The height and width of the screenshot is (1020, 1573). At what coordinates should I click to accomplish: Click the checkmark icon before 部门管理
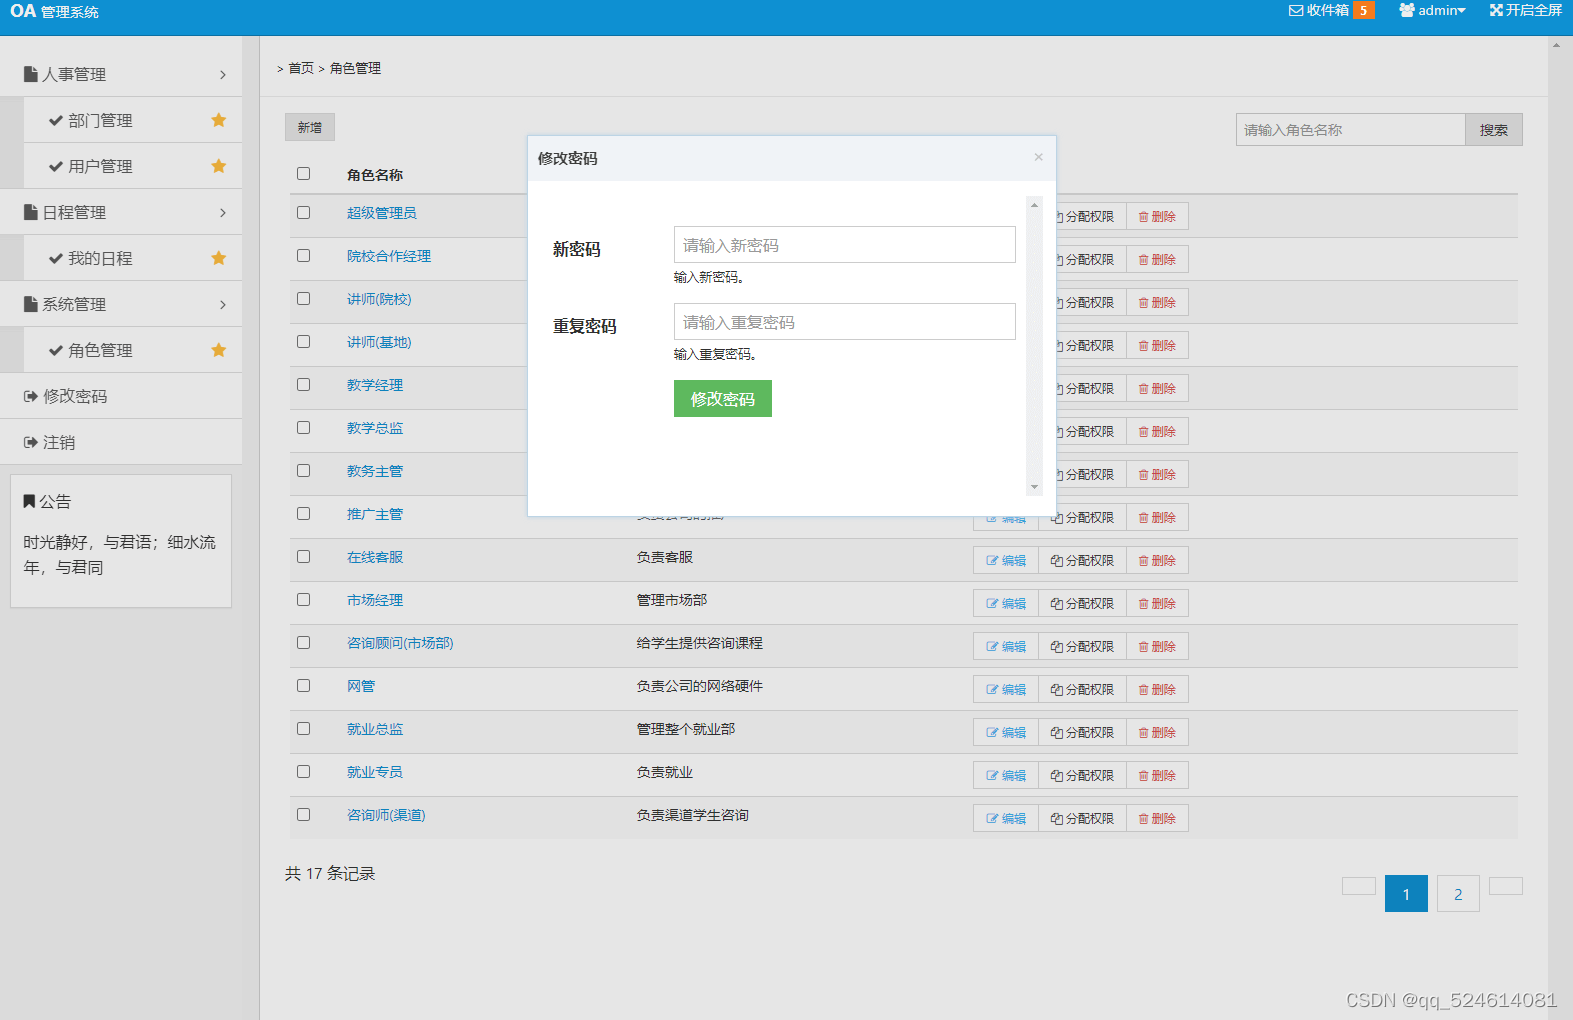(56, 120)
